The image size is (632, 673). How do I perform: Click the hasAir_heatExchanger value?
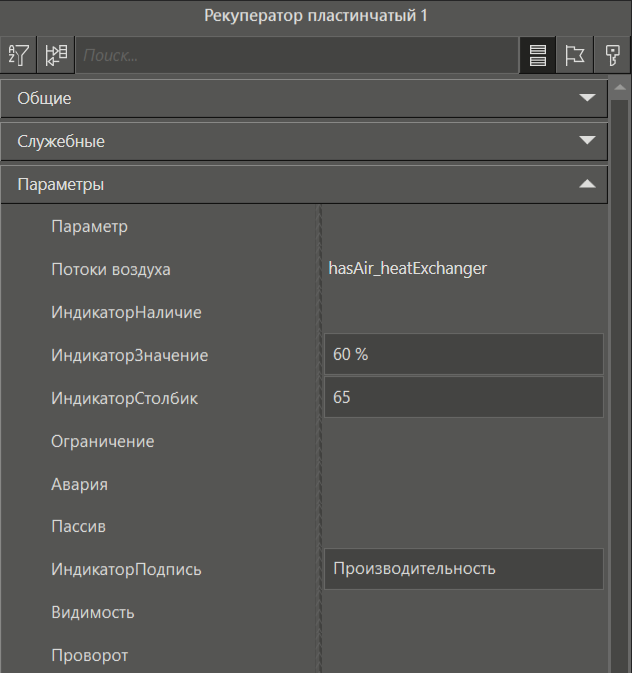pos(407,269)
